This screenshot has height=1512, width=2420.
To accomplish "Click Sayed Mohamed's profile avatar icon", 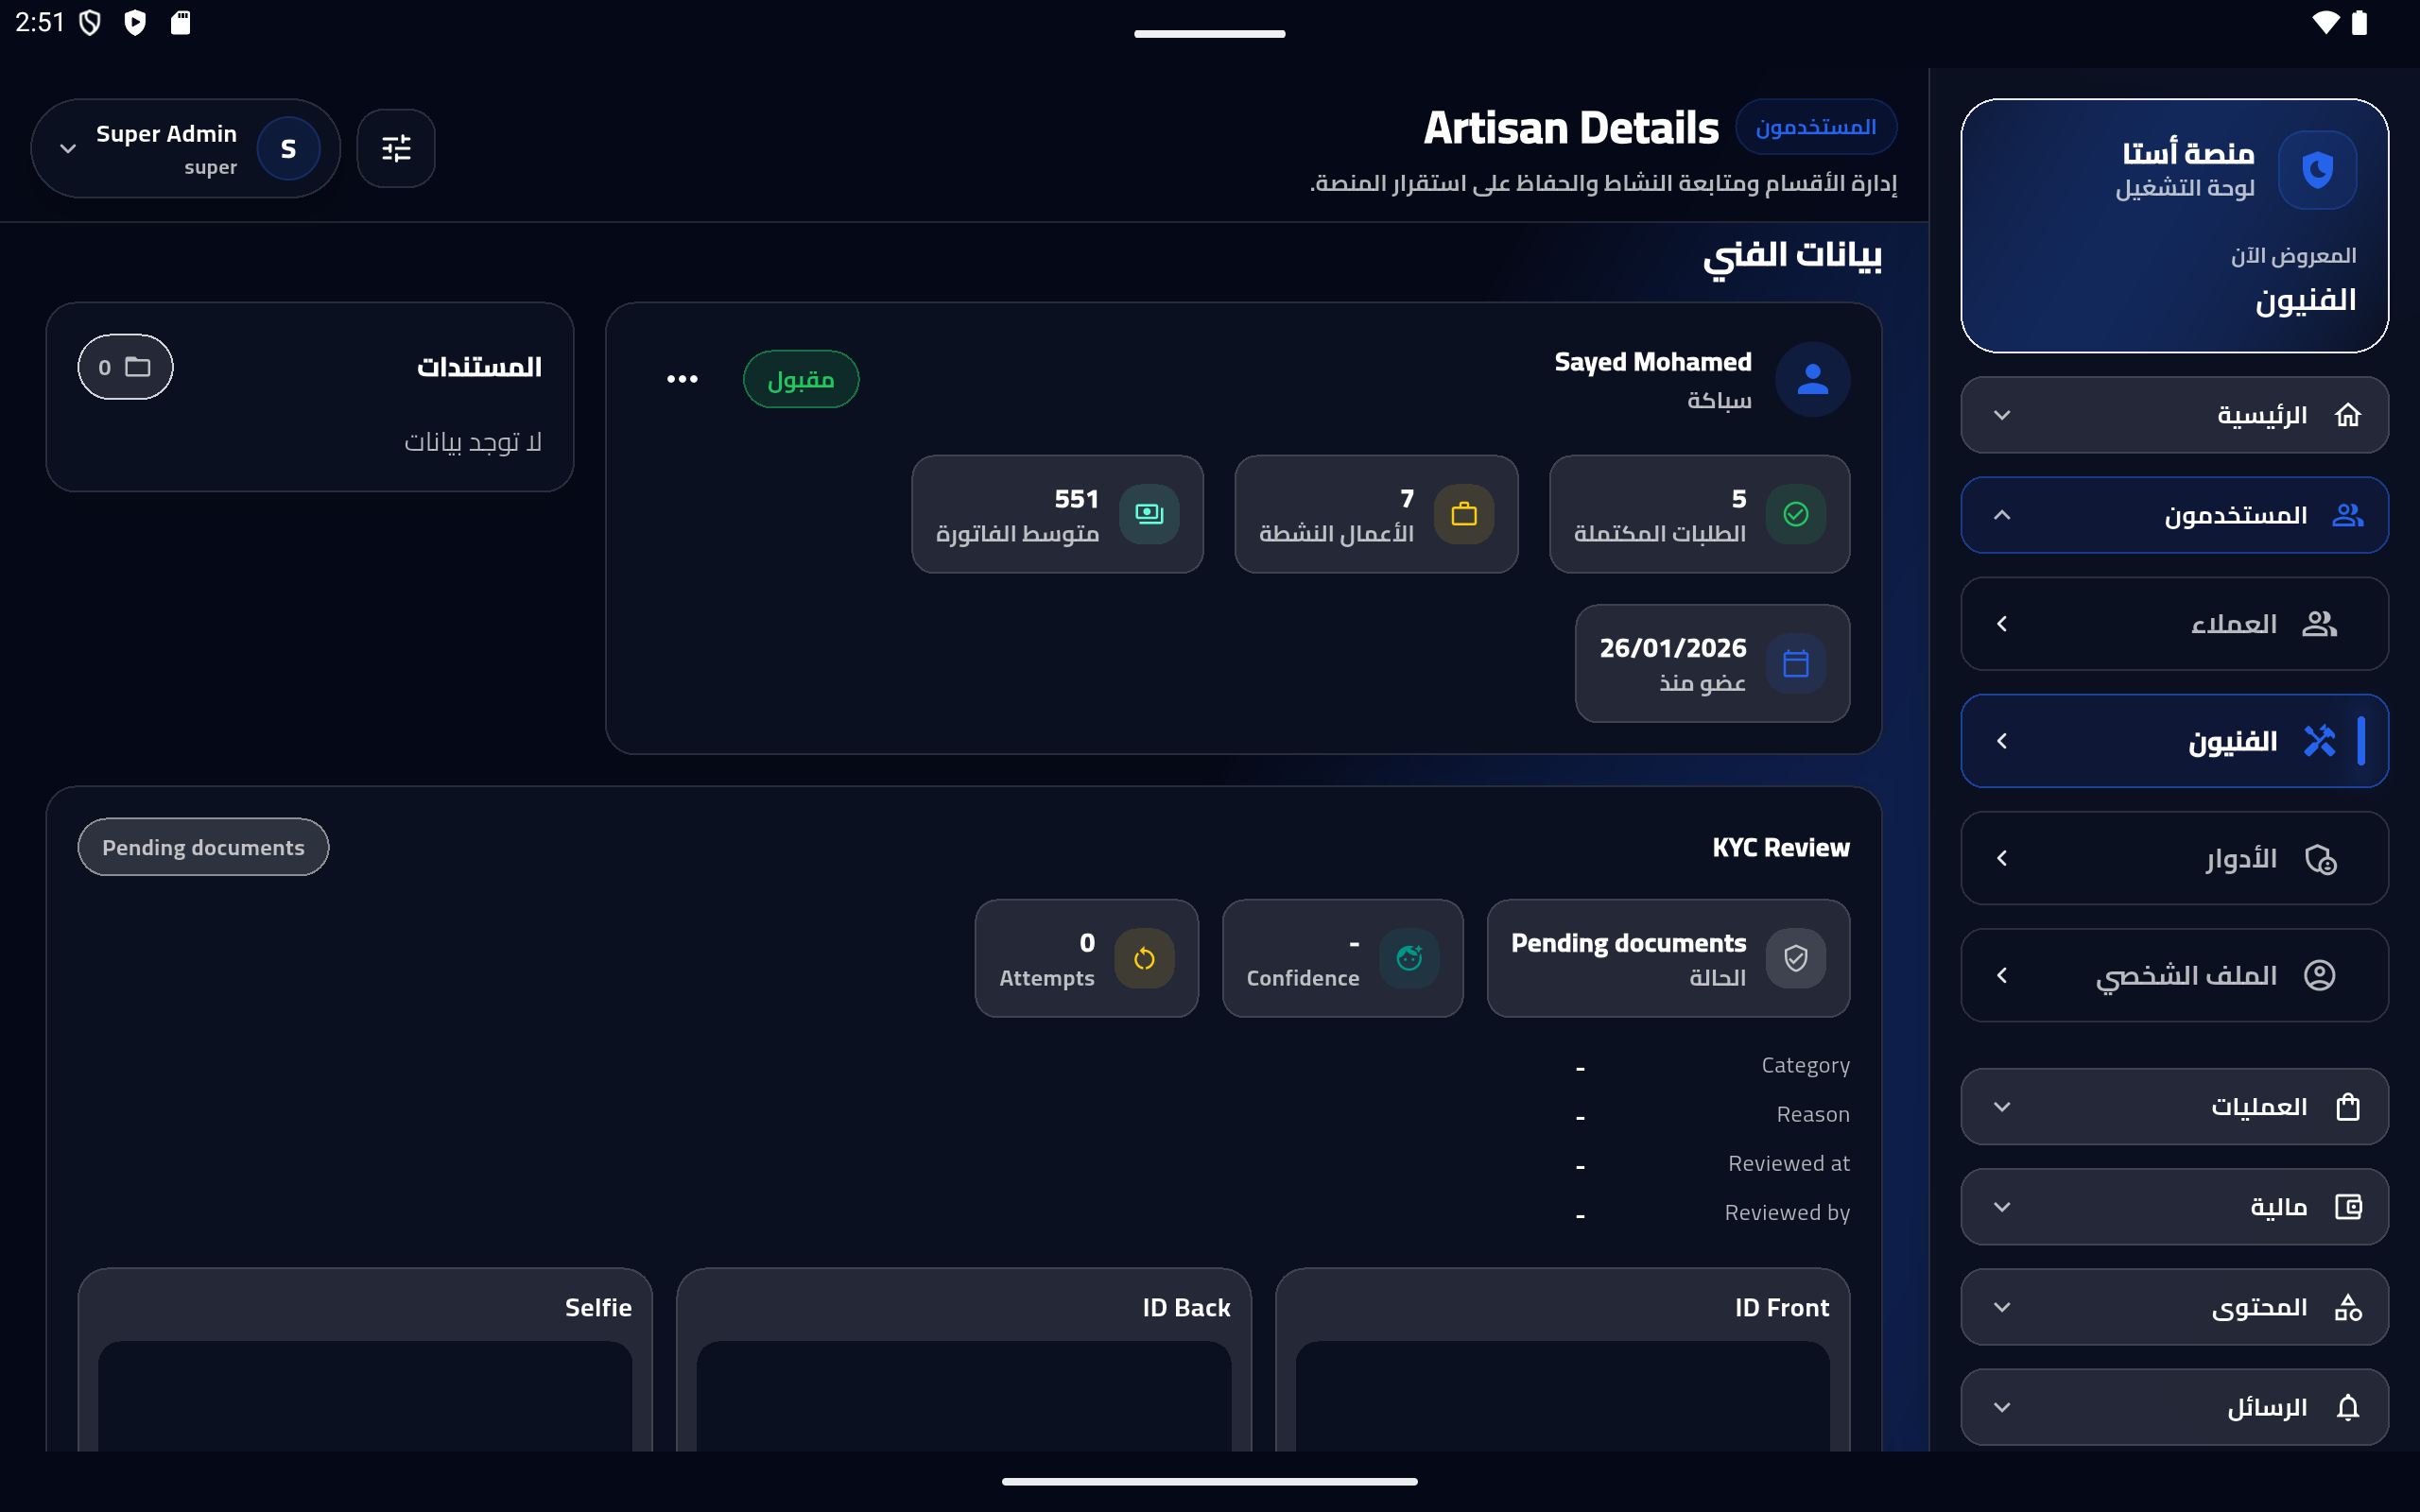I will (x=1812, y=379).
